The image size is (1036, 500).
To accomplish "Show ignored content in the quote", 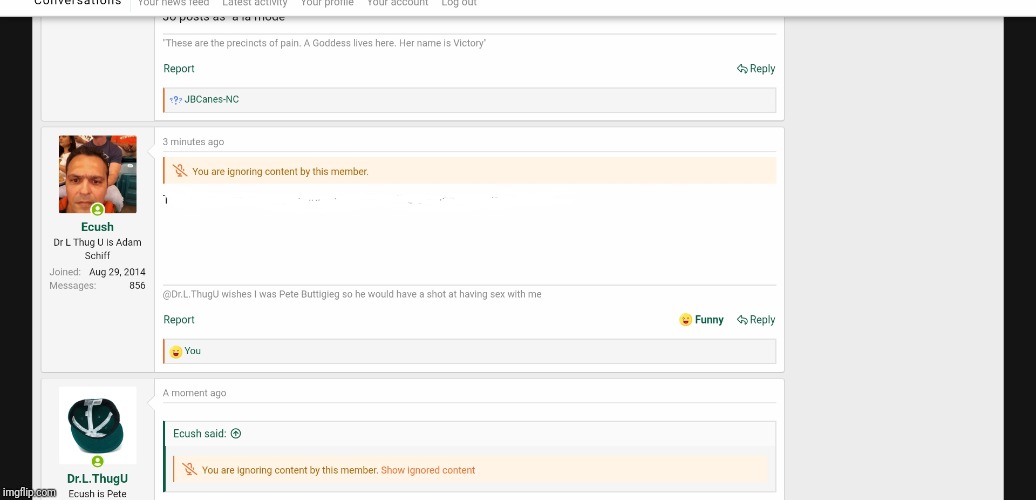I will (428, 470).
